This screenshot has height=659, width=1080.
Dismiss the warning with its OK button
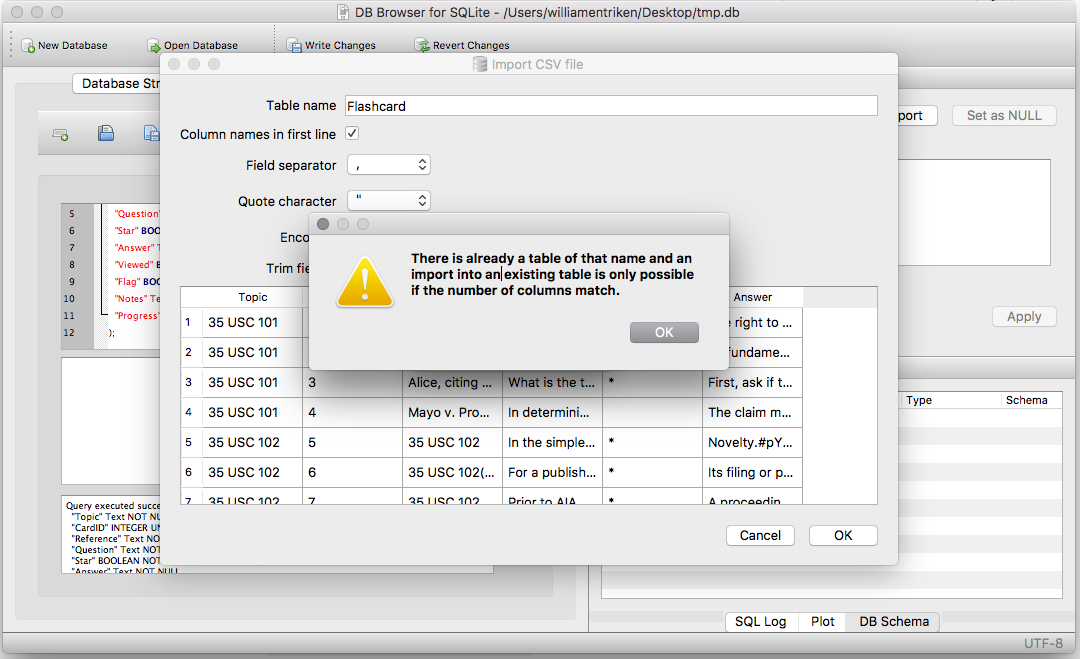(664, 333)
